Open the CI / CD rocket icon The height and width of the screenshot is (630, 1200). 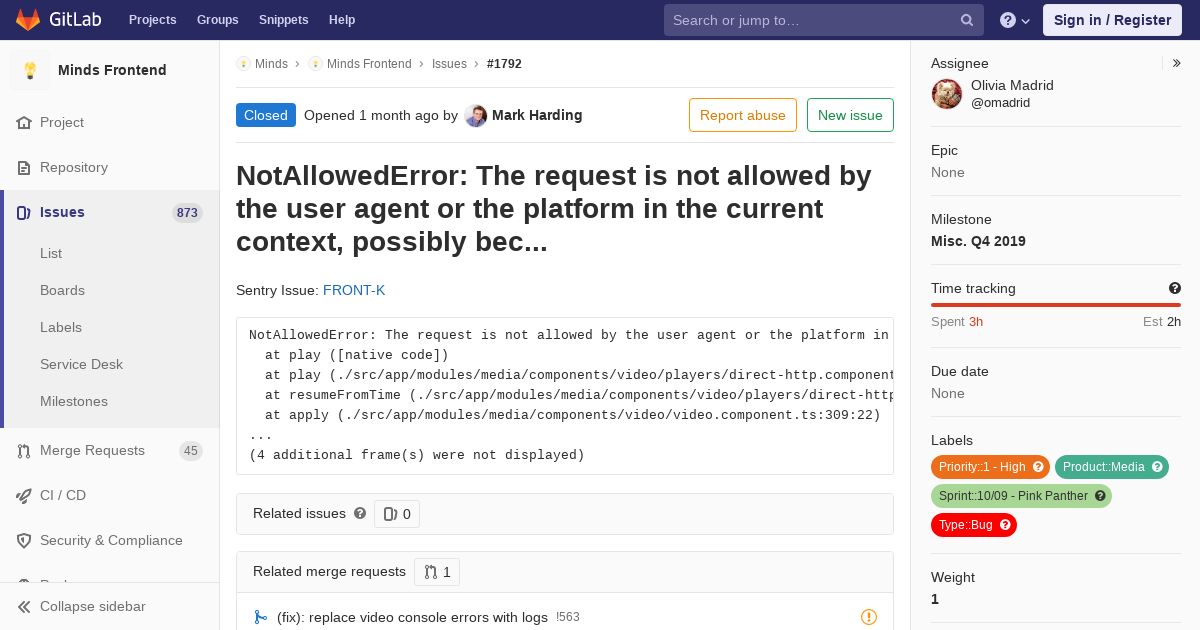24,495
